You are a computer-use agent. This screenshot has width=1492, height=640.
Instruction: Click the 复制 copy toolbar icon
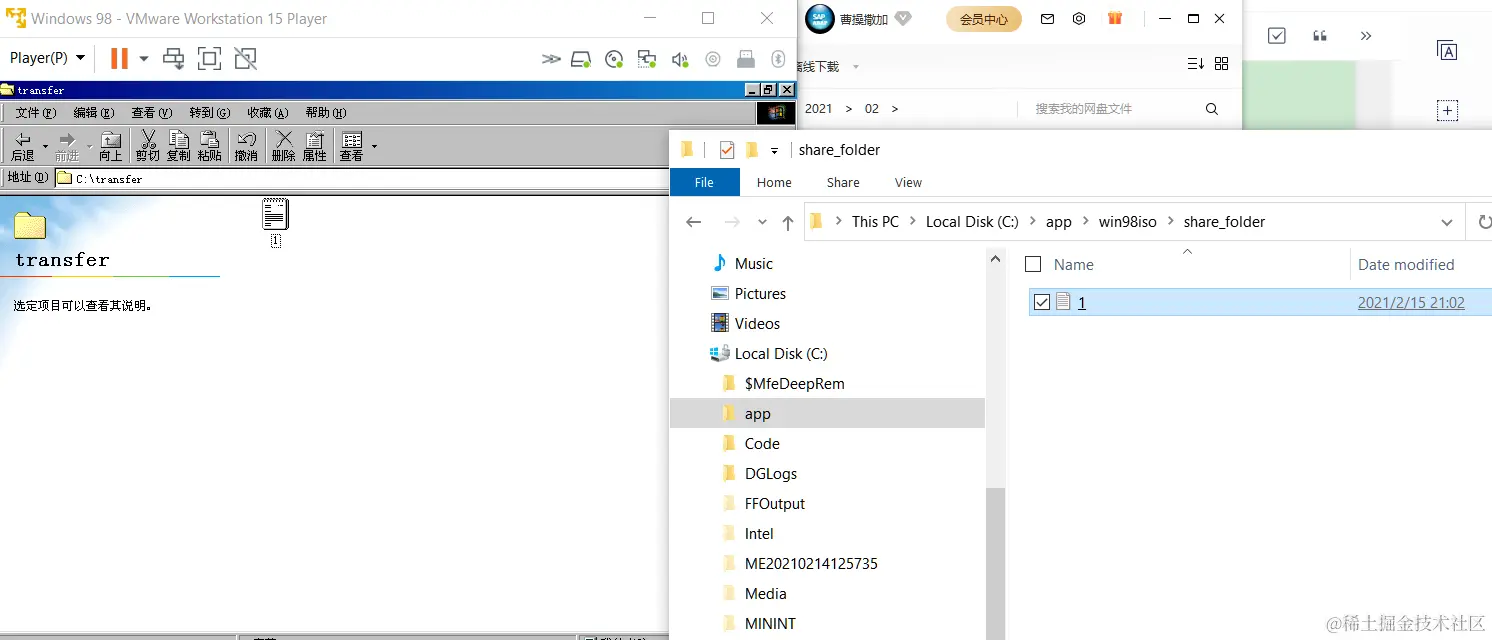pyautogui.click(x=178, y=146)
